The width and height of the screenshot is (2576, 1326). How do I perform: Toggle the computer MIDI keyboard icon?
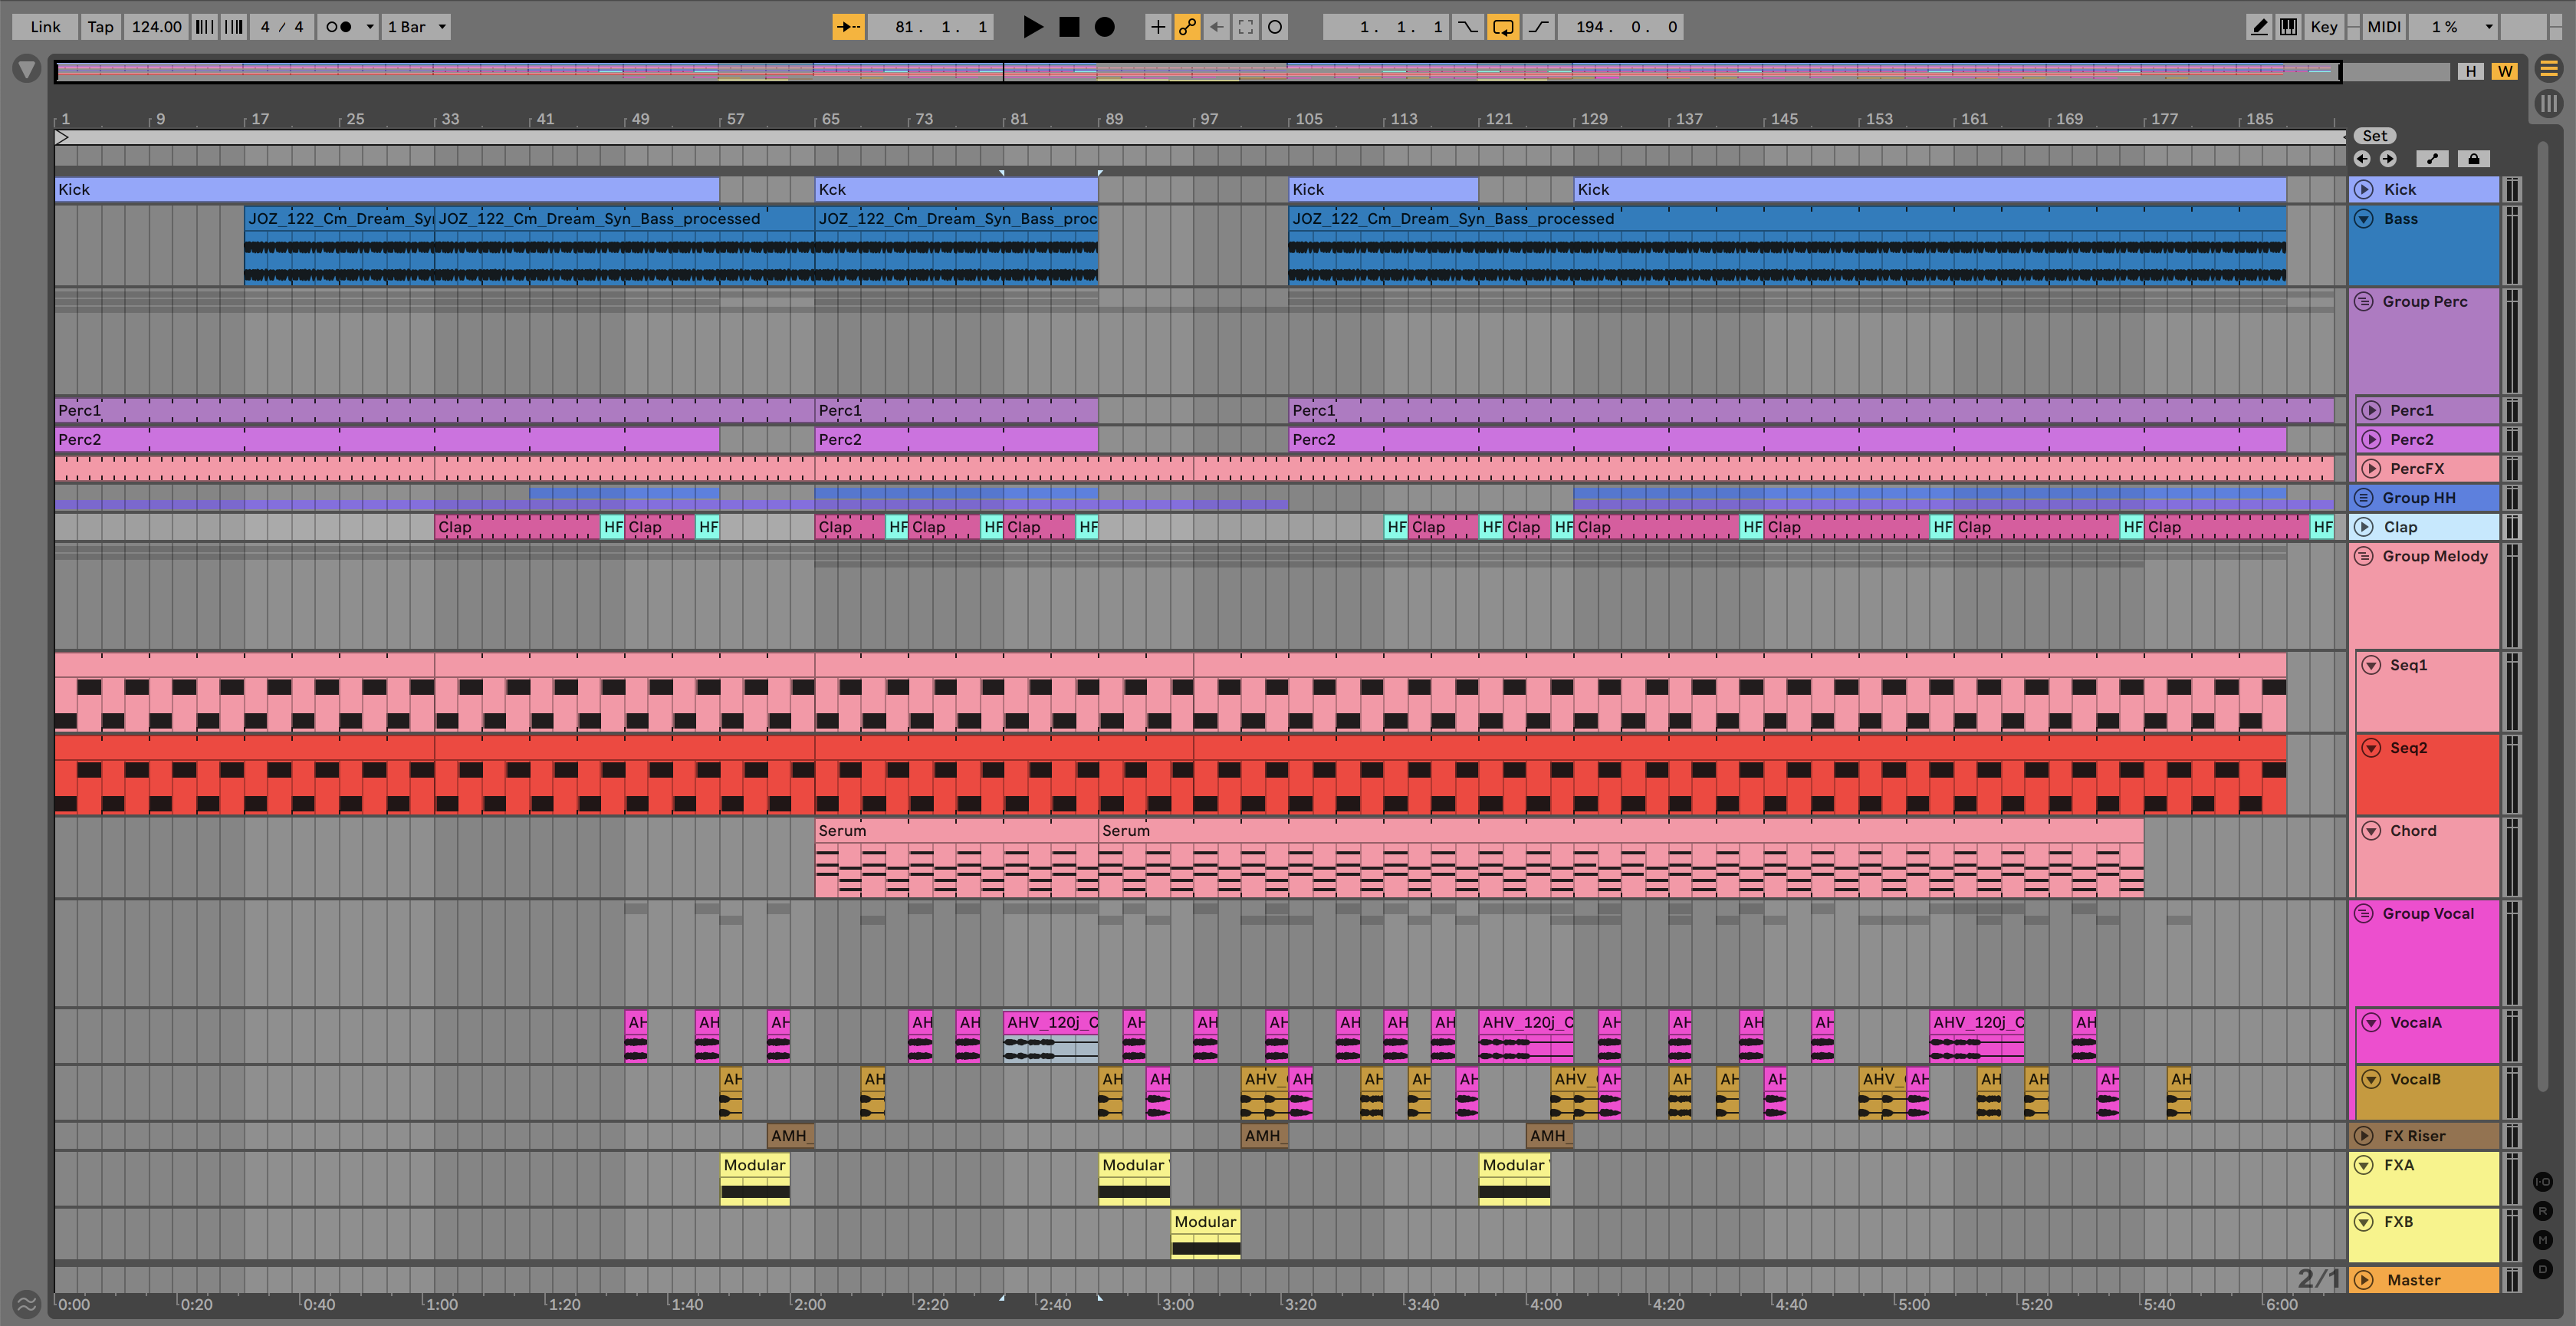click(2288, 27)
